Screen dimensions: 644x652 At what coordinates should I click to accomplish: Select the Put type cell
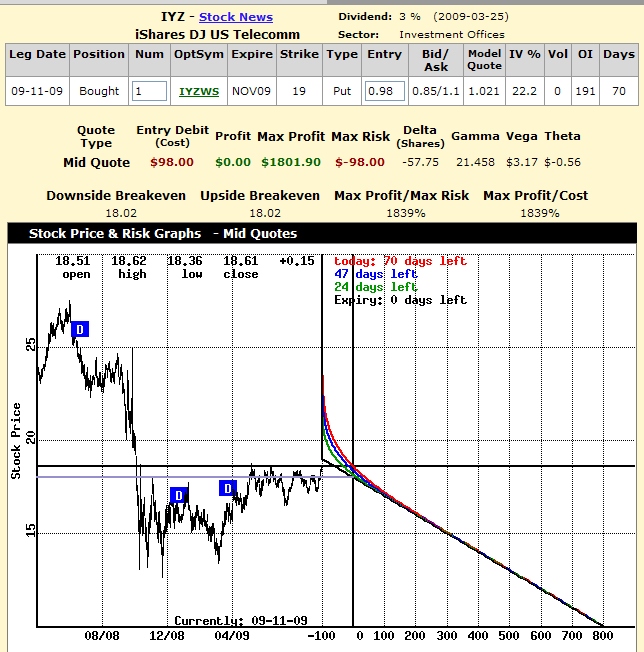[342, 91]
